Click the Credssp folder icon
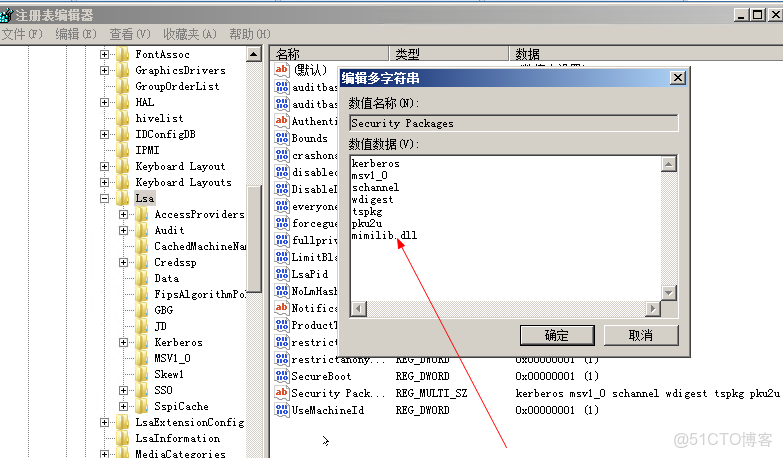The image size is (783, 458). pos(142,262)
